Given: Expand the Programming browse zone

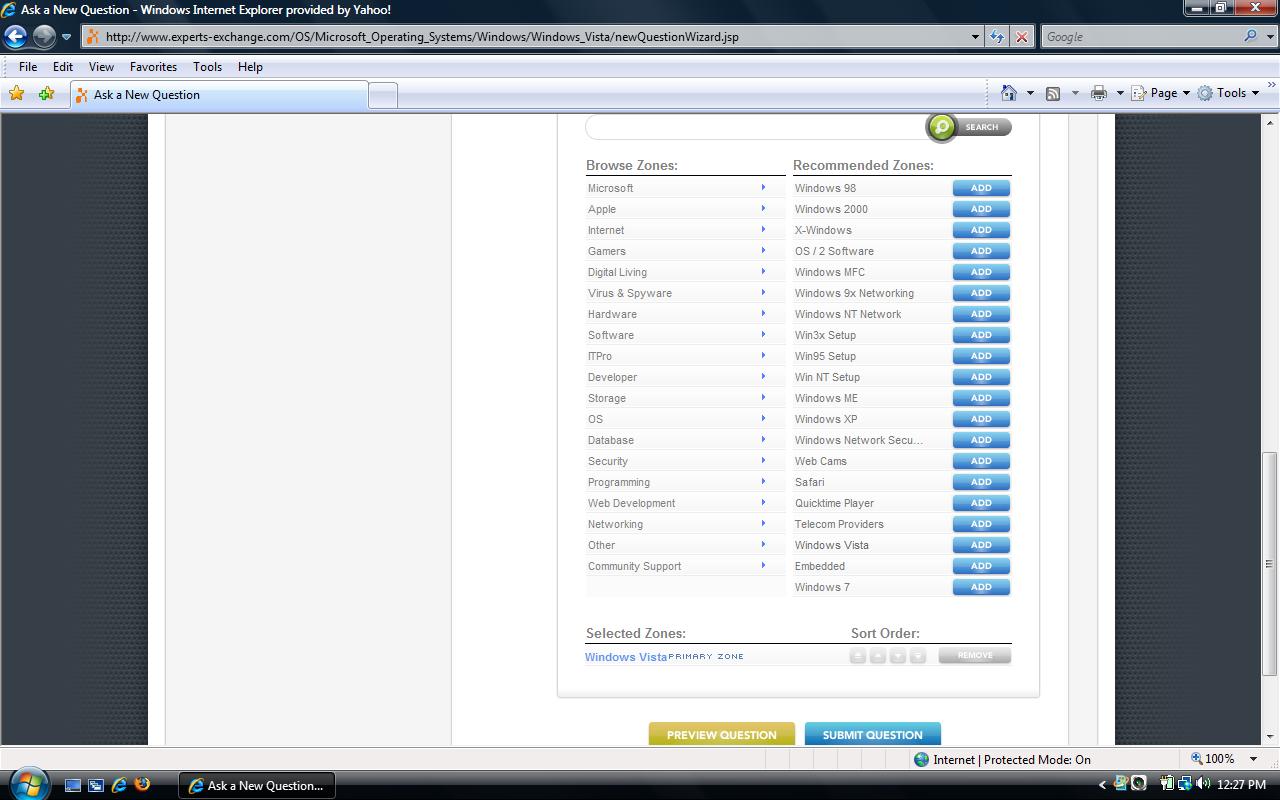Looking at the screenshot, I should [x=763, y=481].
